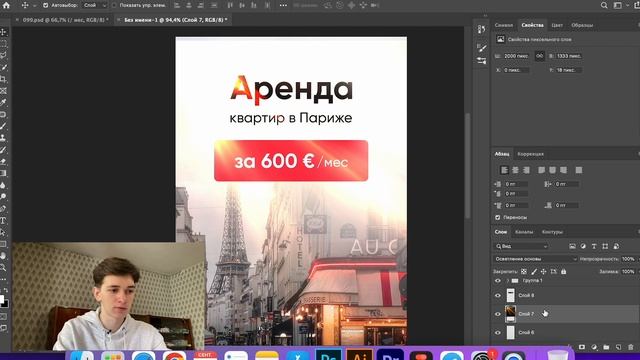Filter layers by pixel layers icon
This screenshot has height=360, width=640.
572,246
